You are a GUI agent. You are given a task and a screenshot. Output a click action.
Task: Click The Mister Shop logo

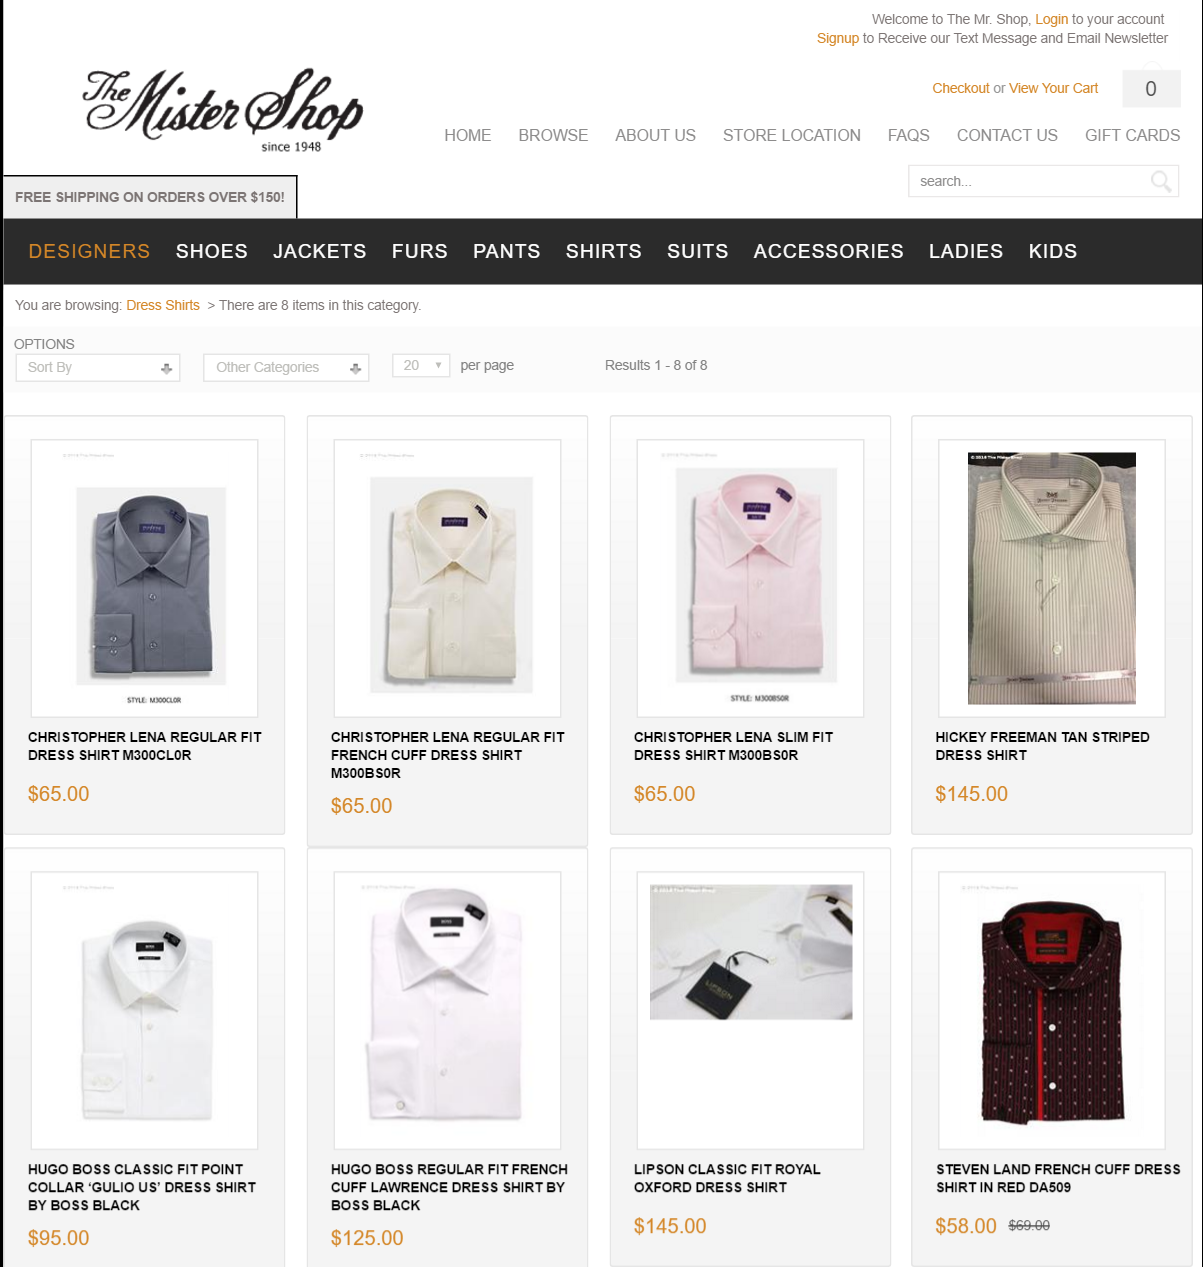tap(222, 109)
